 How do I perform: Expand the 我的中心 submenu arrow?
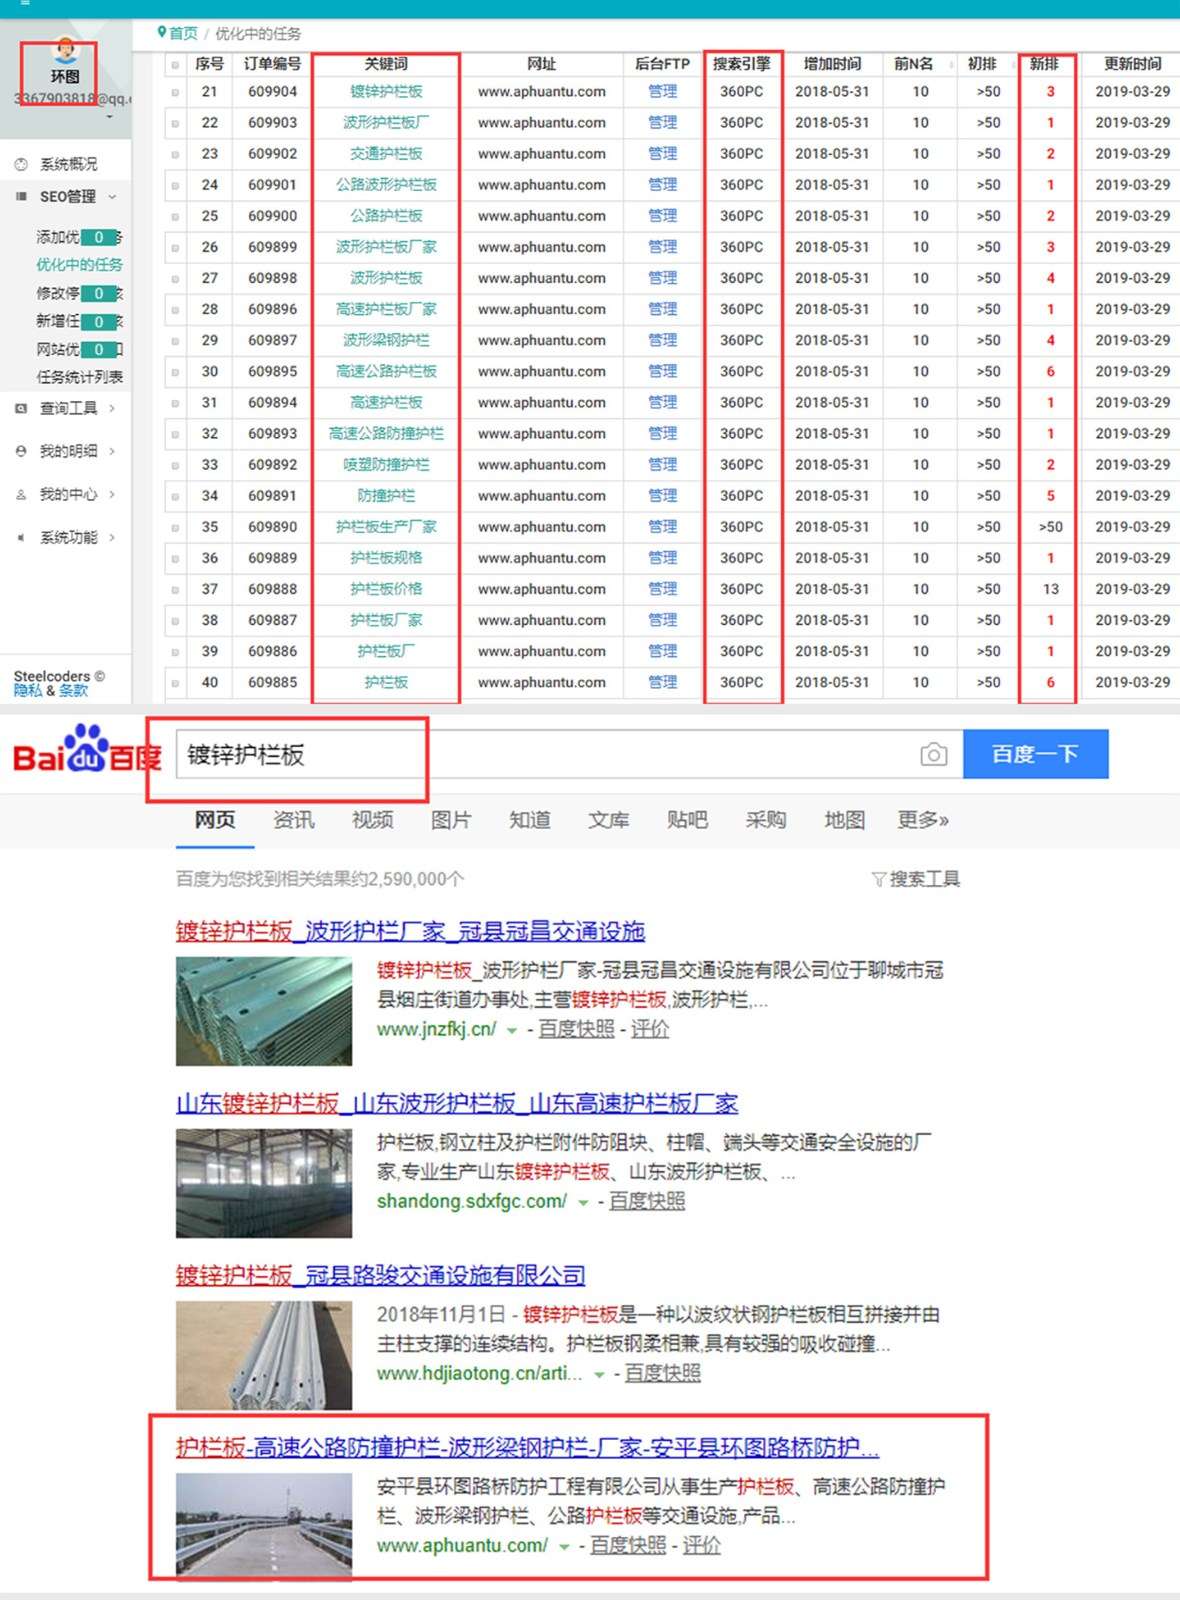[x=112, y=494]
